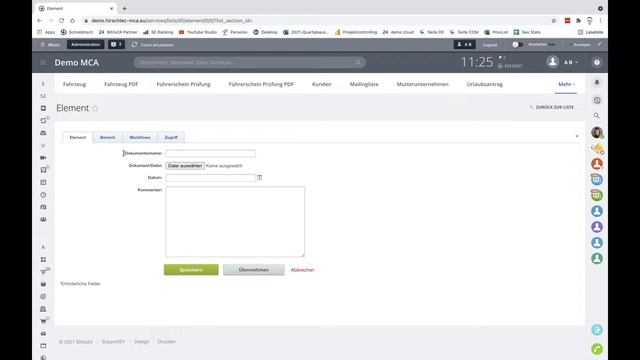Open the Fahrzeug menu item
This screenshot has width=640, height=360.
tap(74, 84)
